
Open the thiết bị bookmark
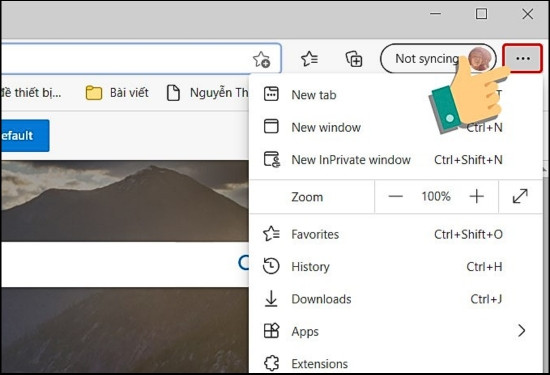tap(31, 93)
